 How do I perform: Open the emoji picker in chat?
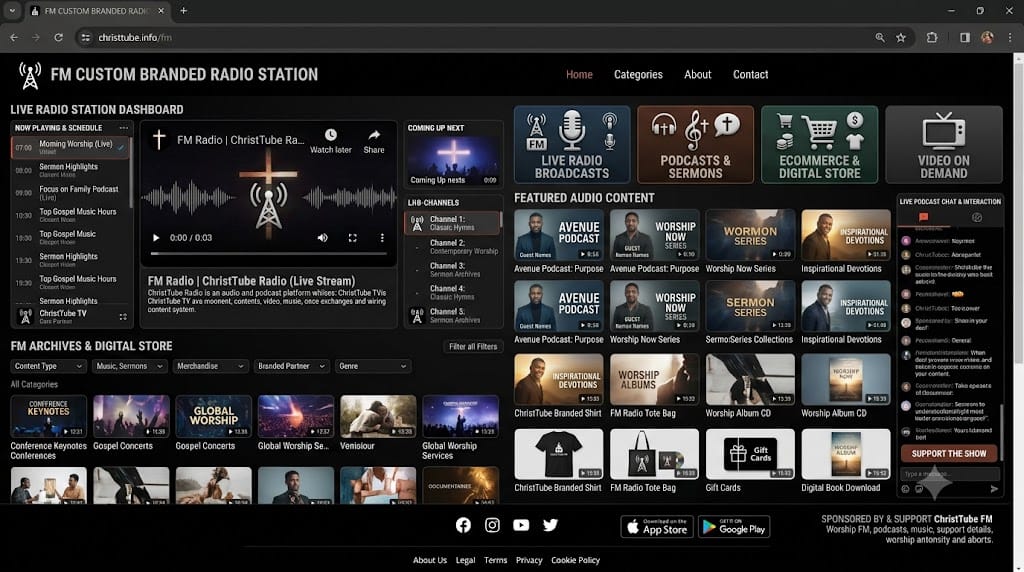pyautogui.click(x=905, y=488)
